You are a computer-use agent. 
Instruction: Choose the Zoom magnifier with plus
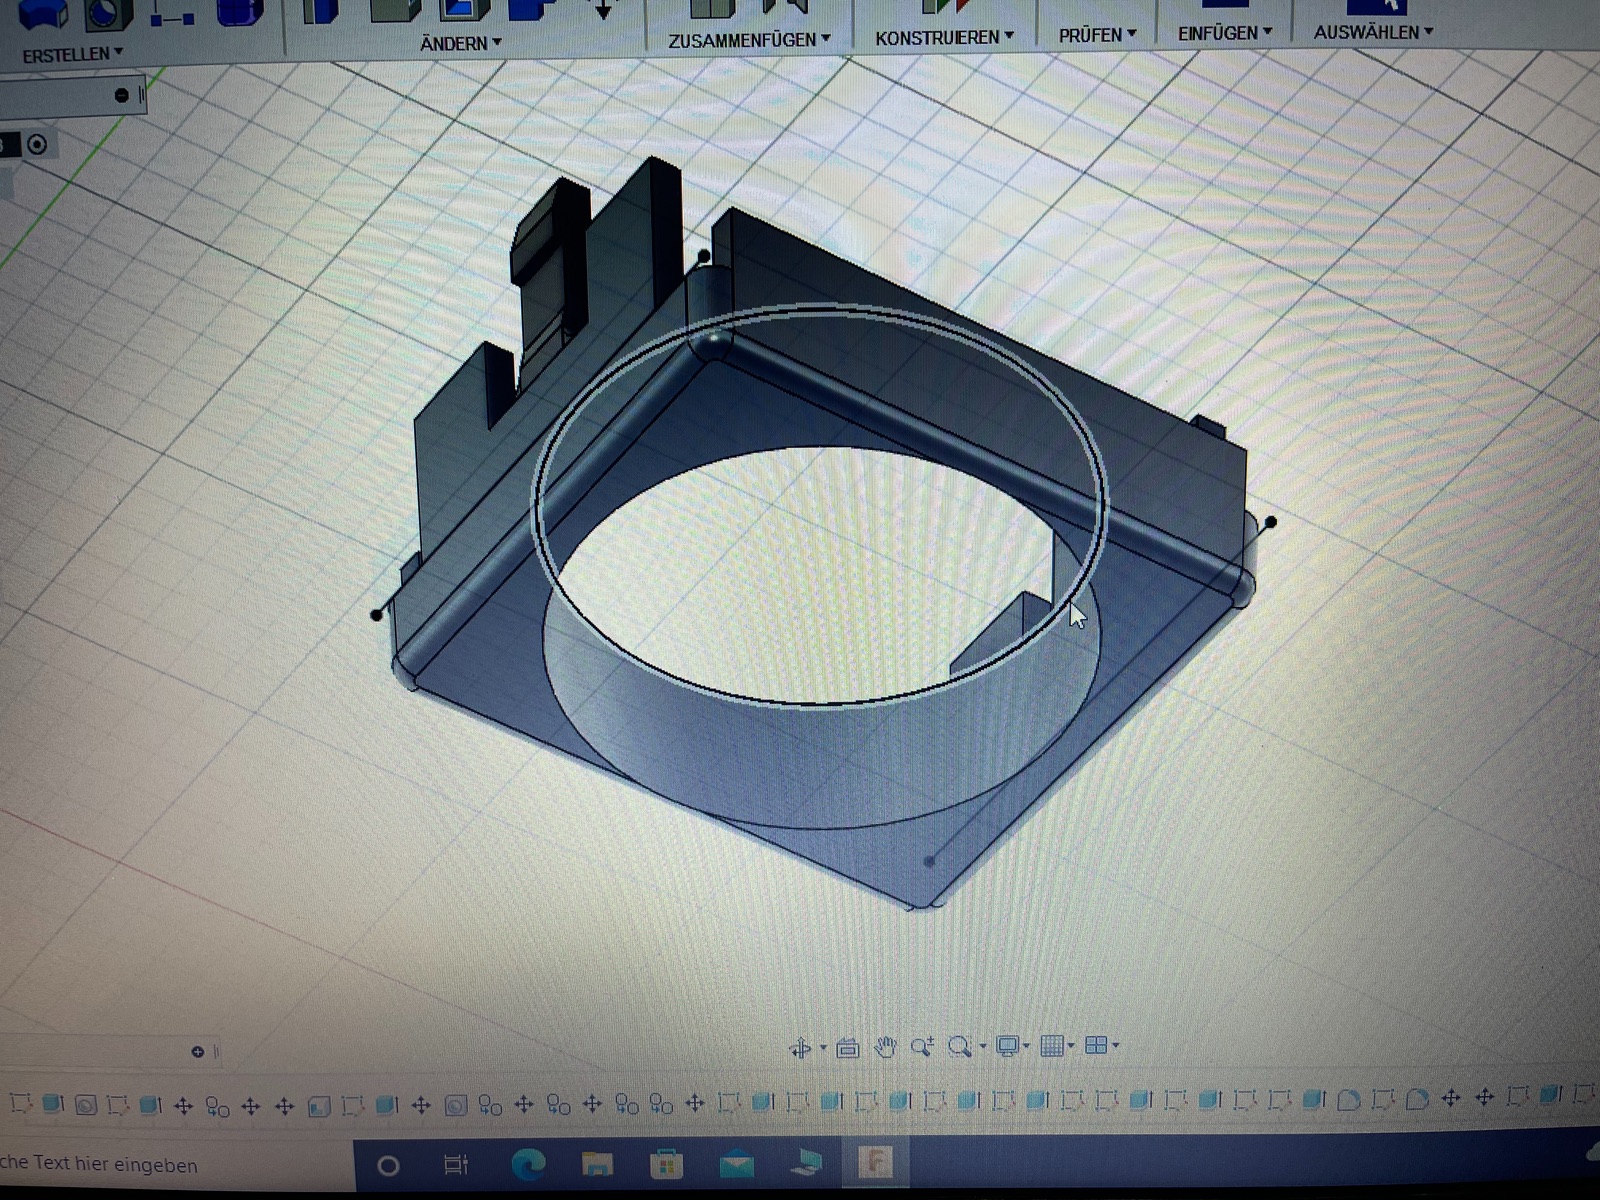coord(922,1047)
